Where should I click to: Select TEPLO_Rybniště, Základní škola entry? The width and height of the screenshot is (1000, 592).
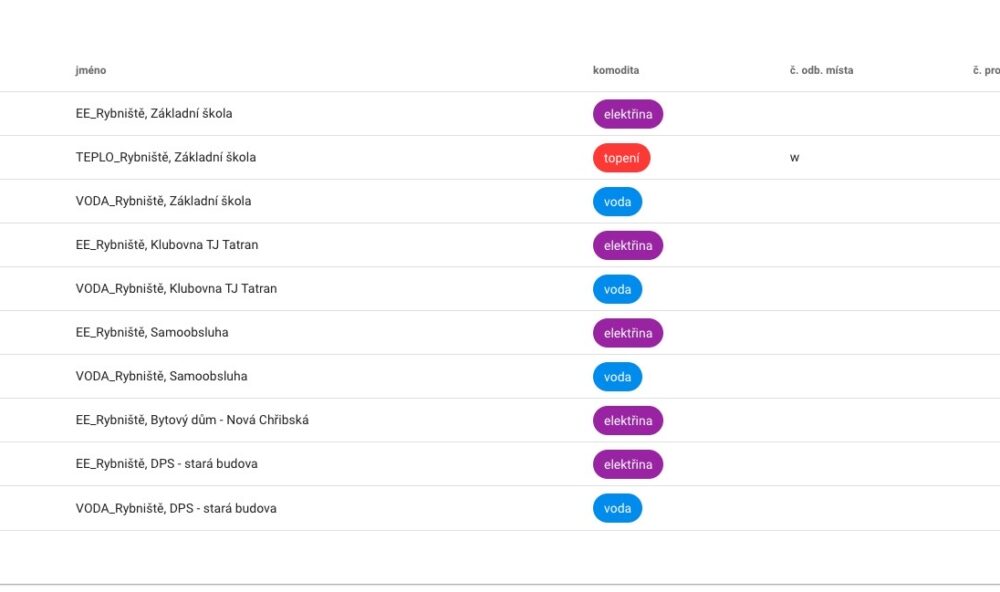166,158
